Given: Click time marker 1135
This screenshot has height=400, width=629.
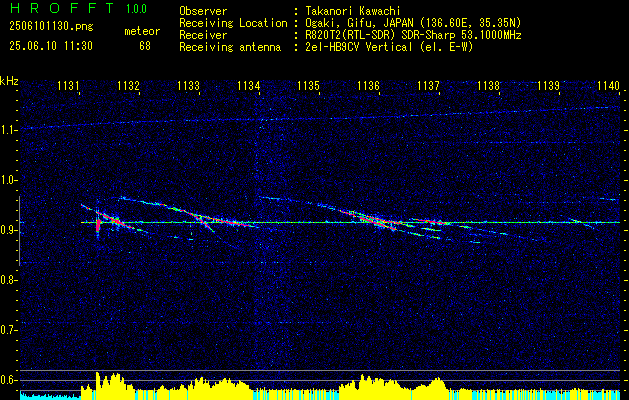Looking at the screenshot, I should [308, 86].
